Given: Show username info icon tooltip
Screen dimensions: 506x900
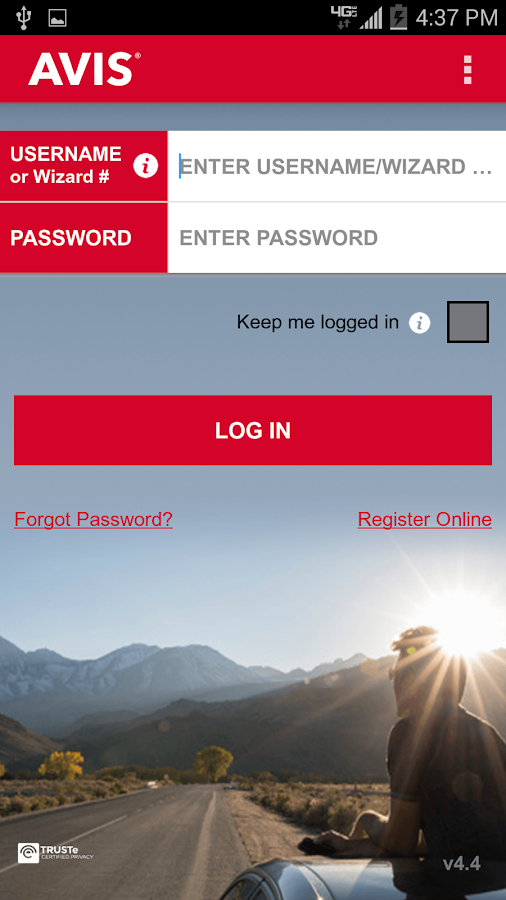Looking at the screenshot, I should (x=146, y=166).
